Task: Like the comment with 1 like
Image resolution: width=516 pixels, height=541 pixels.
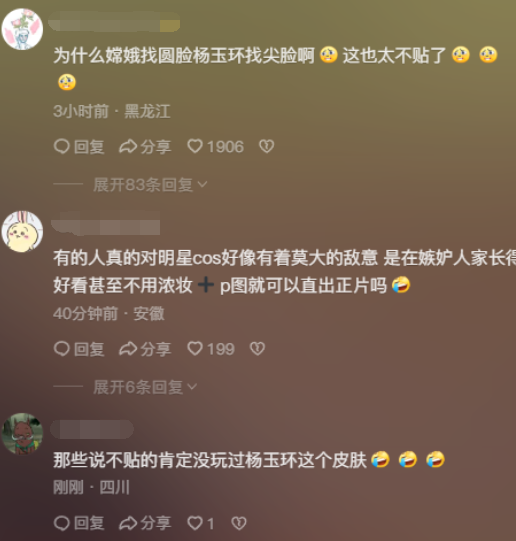Action: coord(201,523)
